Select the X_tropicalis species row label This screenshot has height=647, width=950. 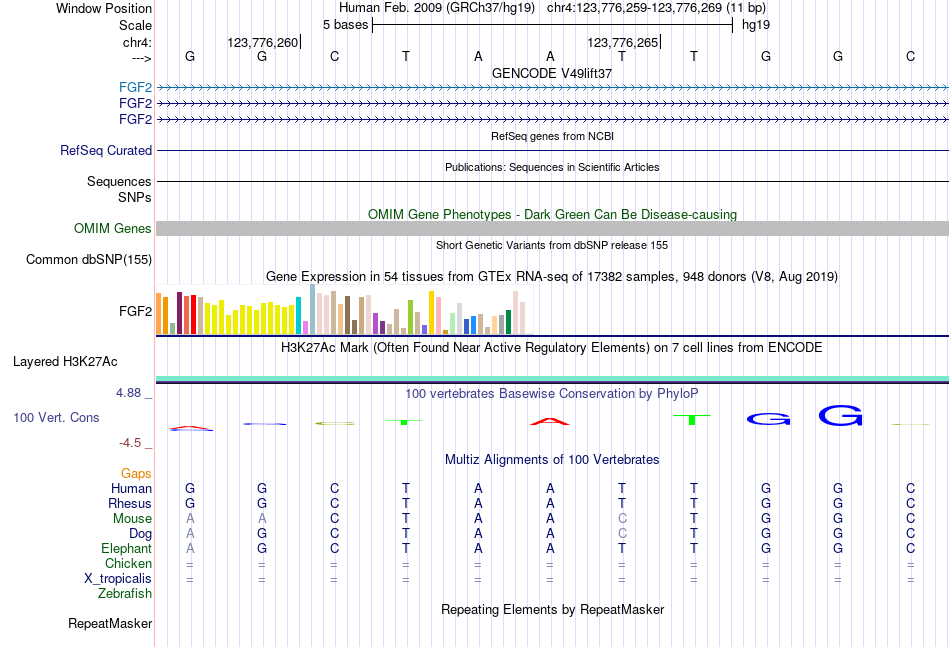118,579
